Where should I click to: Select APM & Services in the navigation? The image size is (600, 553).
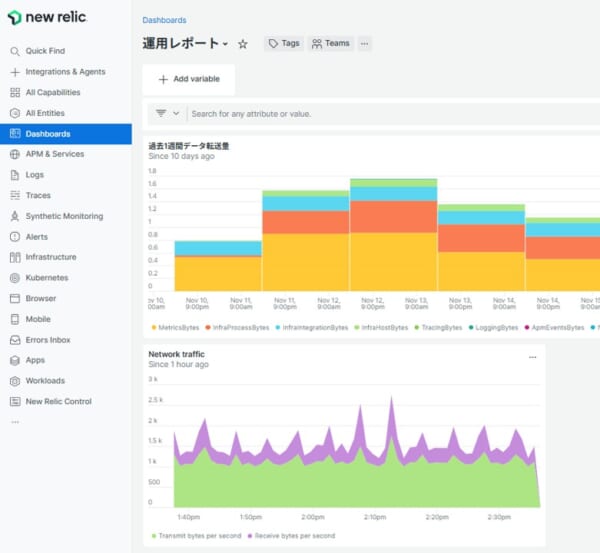click(x=55, y=154)
